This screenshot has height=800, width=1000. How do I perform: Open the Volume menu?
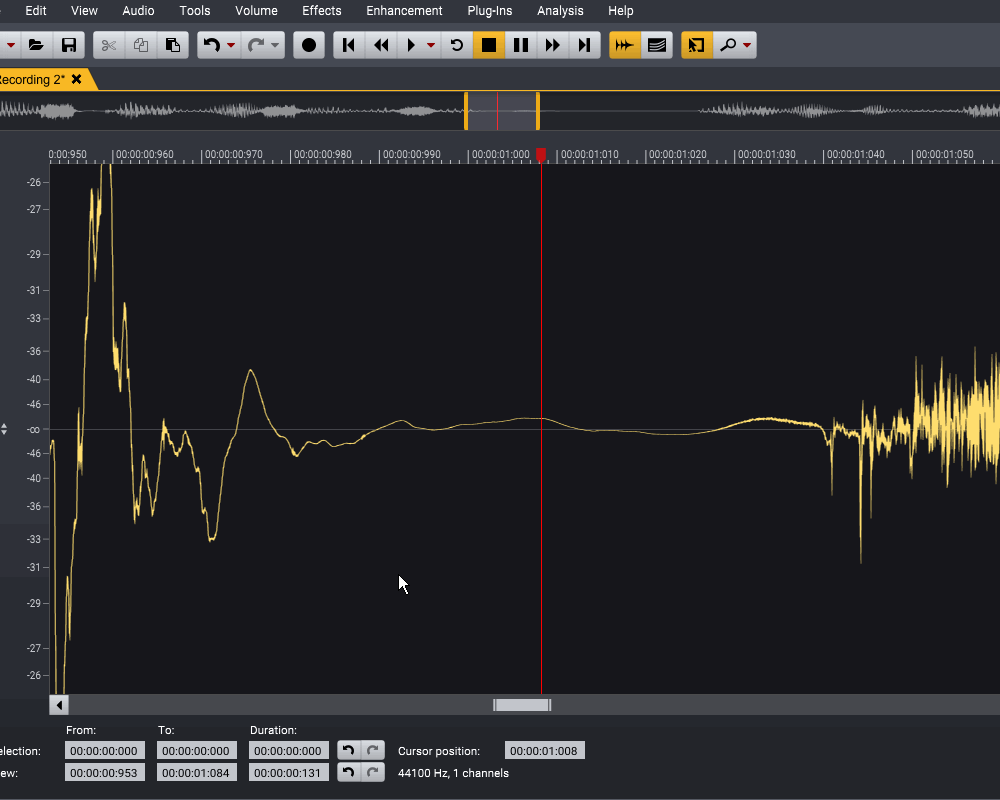(256, 11)
